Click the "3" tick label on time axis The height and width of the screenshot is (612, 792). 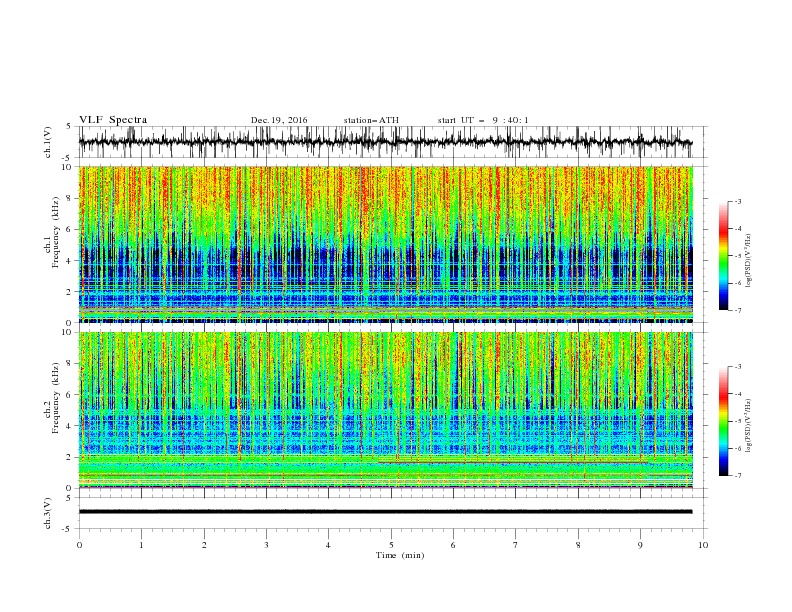266,545
